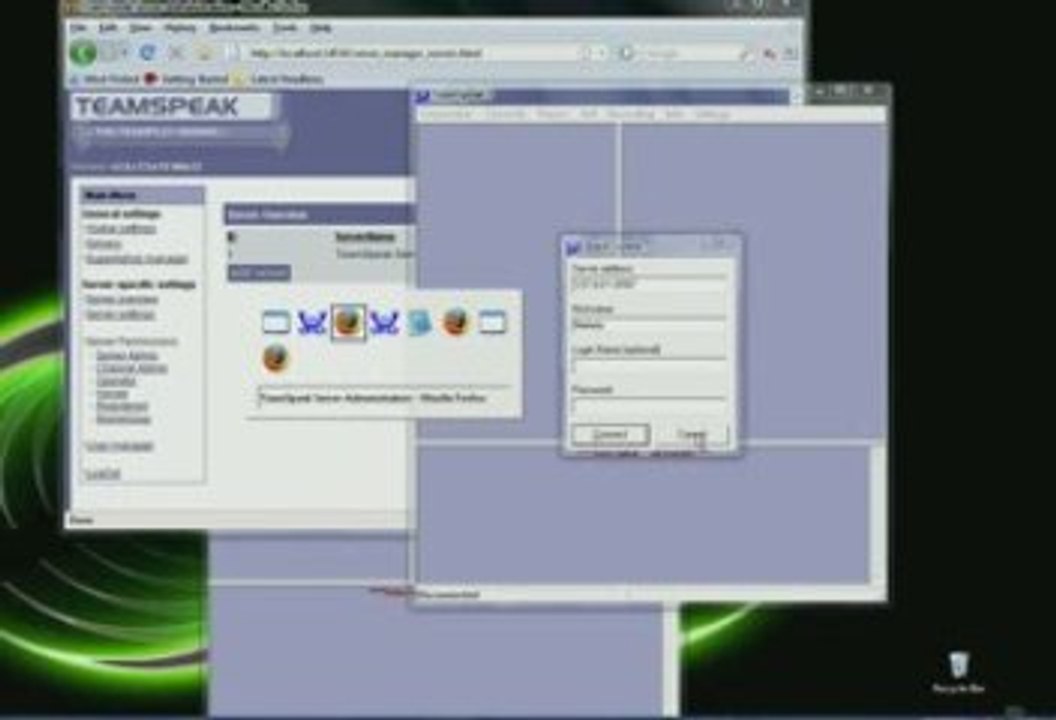The height and width of the screenshot is (720, 1056).
Task: Open the Most Visited bookmarks dropdown
Action: 106,79
